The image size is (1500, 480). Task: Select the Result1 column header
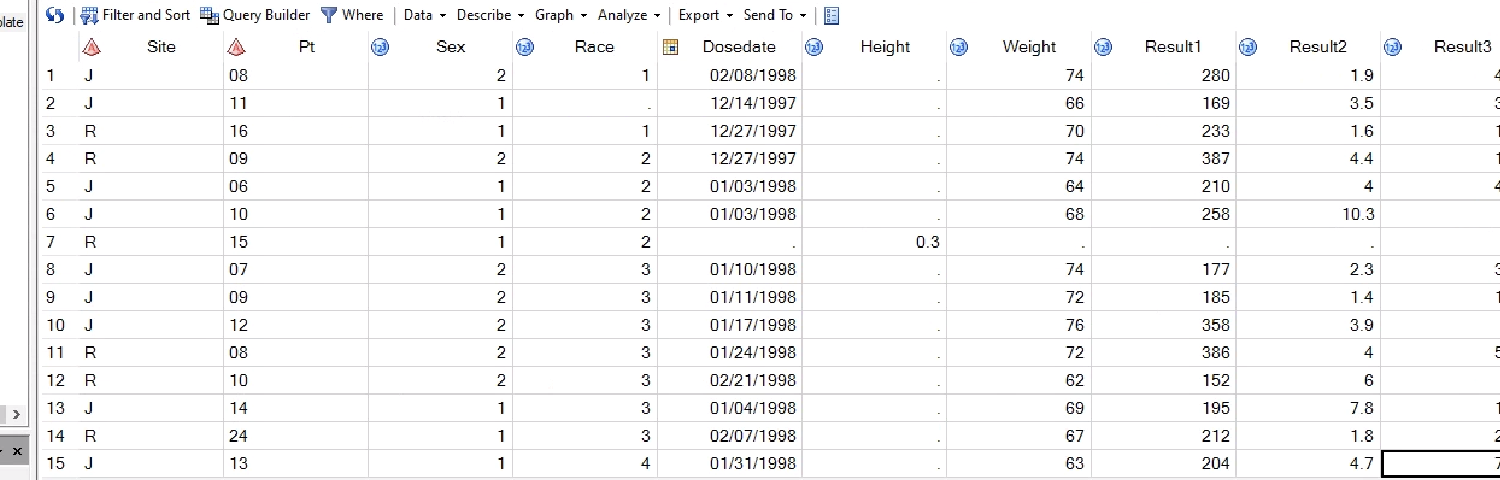click(1173, 47)
